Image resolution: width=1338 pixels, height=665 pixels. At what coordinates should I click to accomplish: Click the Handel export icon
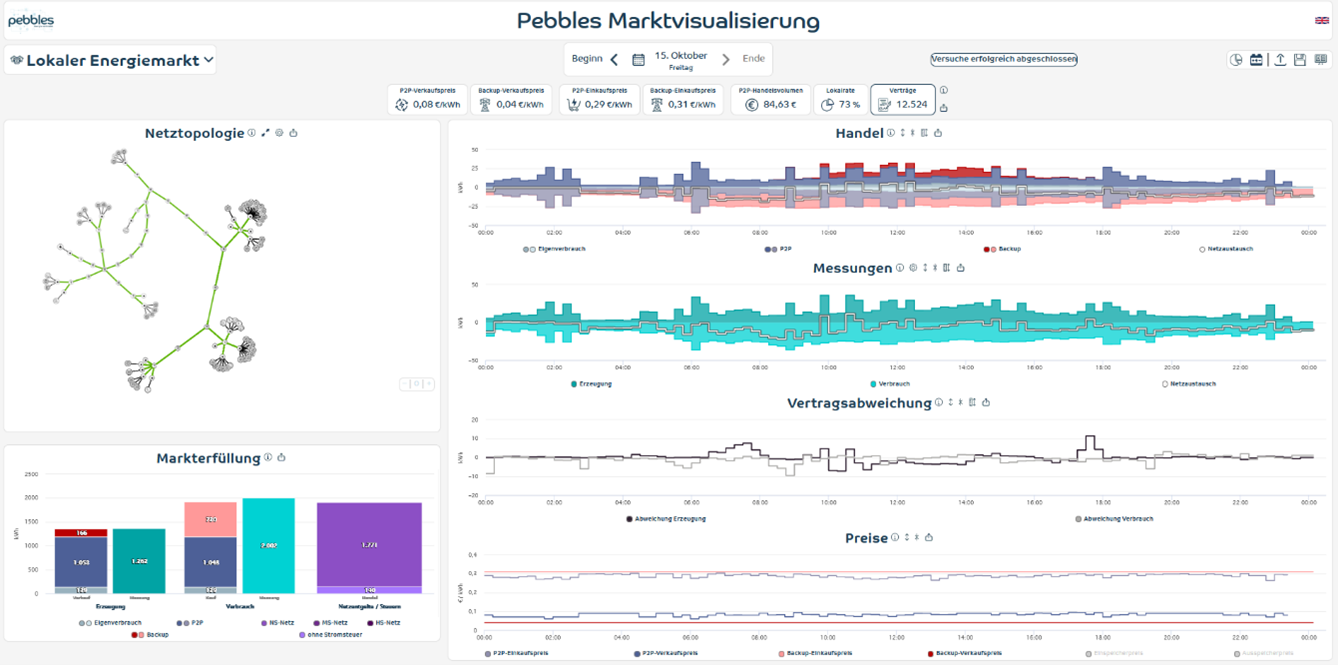coord(938,133)
